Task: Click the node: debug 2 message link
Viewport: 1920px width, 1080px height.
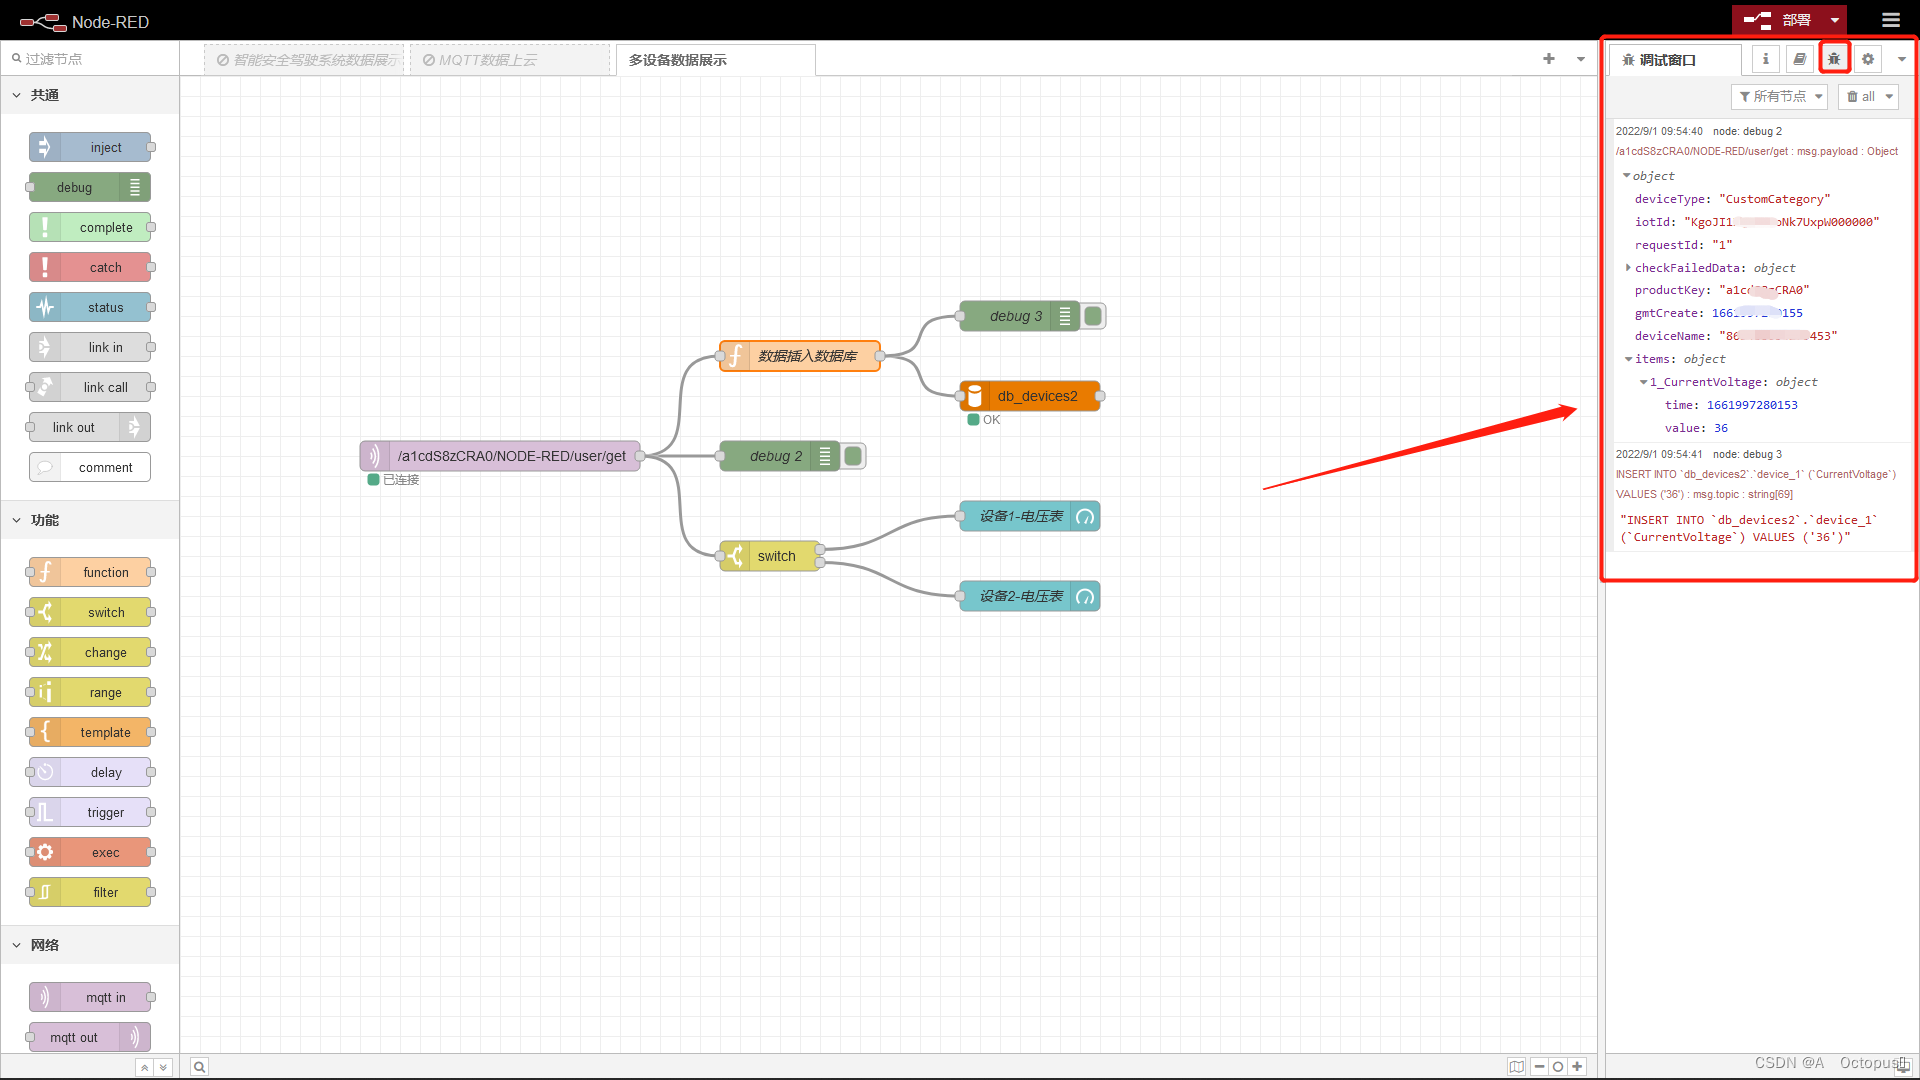Action: (1747, 131)
